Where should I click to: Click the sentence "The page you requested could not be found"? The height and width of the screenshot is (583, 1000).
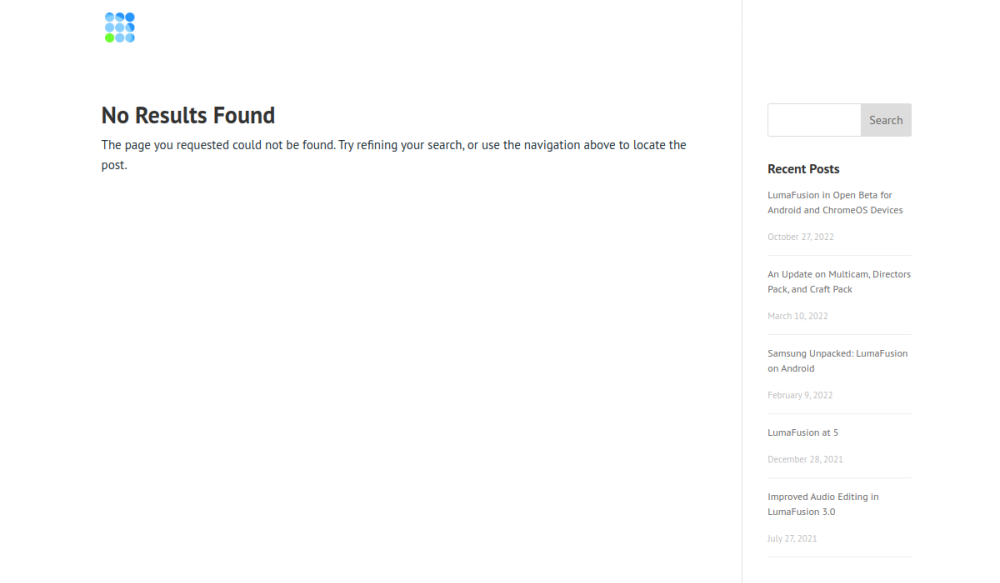coord(217,145)
